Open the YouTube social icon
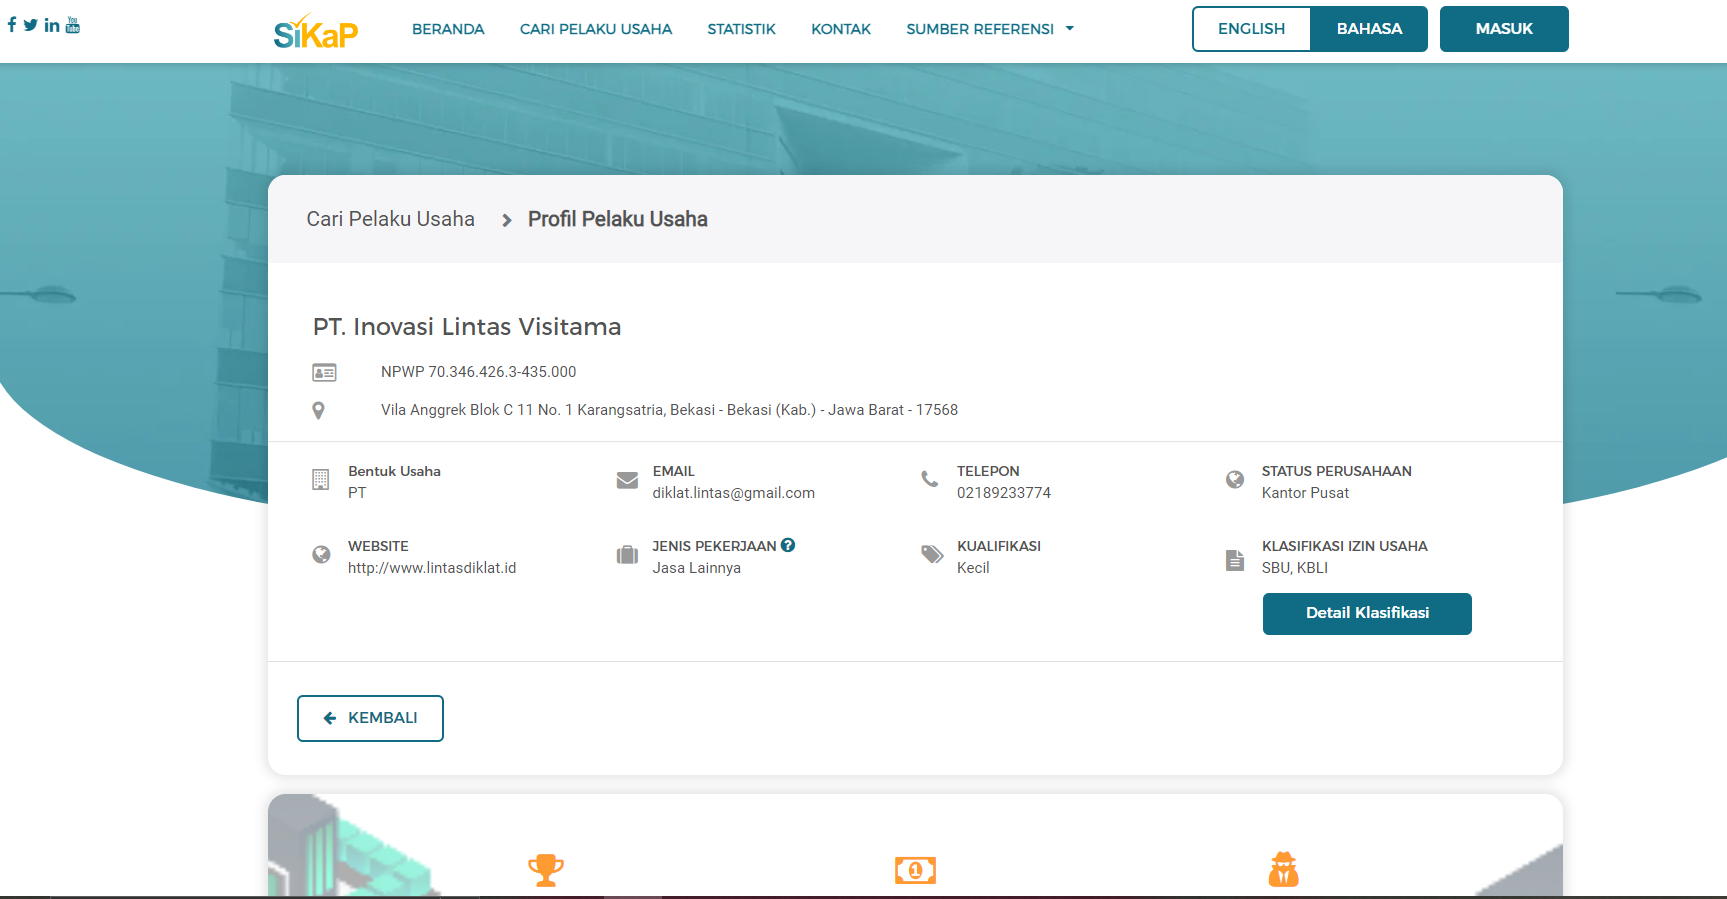Screen dimensions: 1727x899 pos(73,25)
